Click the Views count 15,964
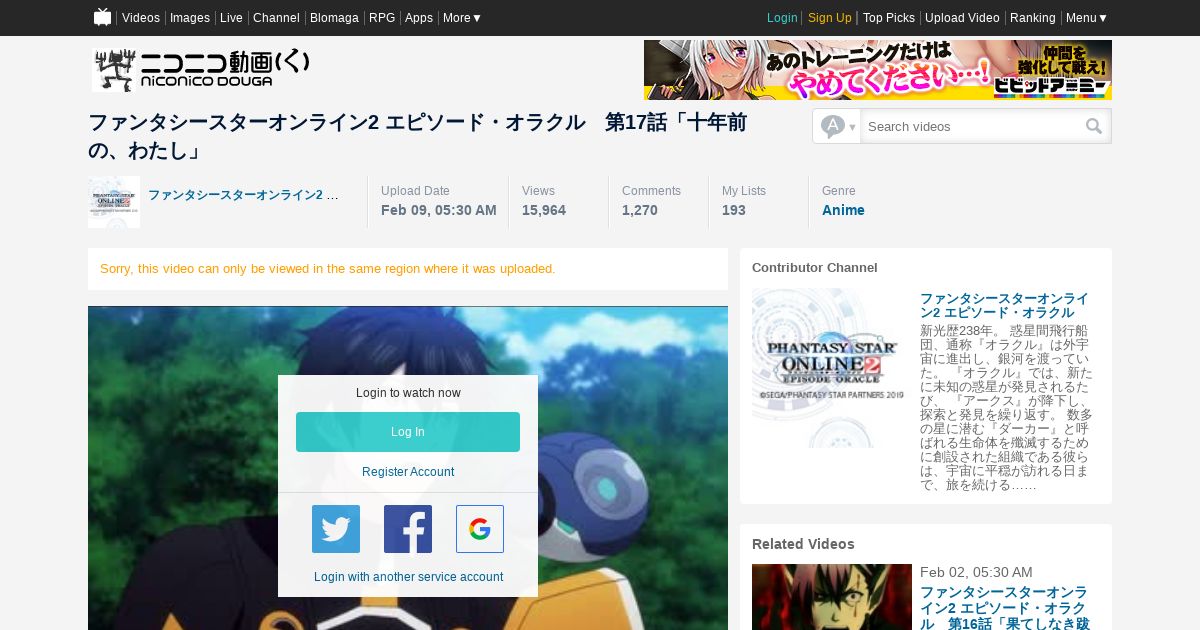Screen dimensions: 1200x630 pyautogui.click(x=544, y=210)
